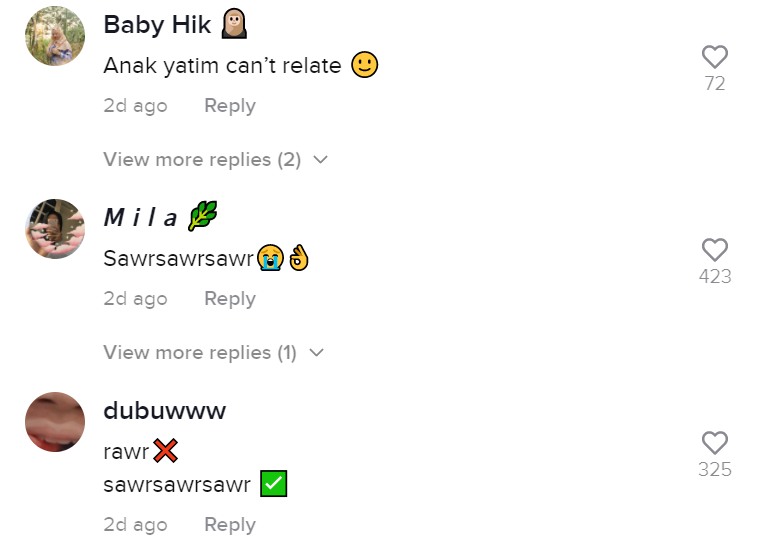Click the 423 likes count

click(x=715, y=277)
